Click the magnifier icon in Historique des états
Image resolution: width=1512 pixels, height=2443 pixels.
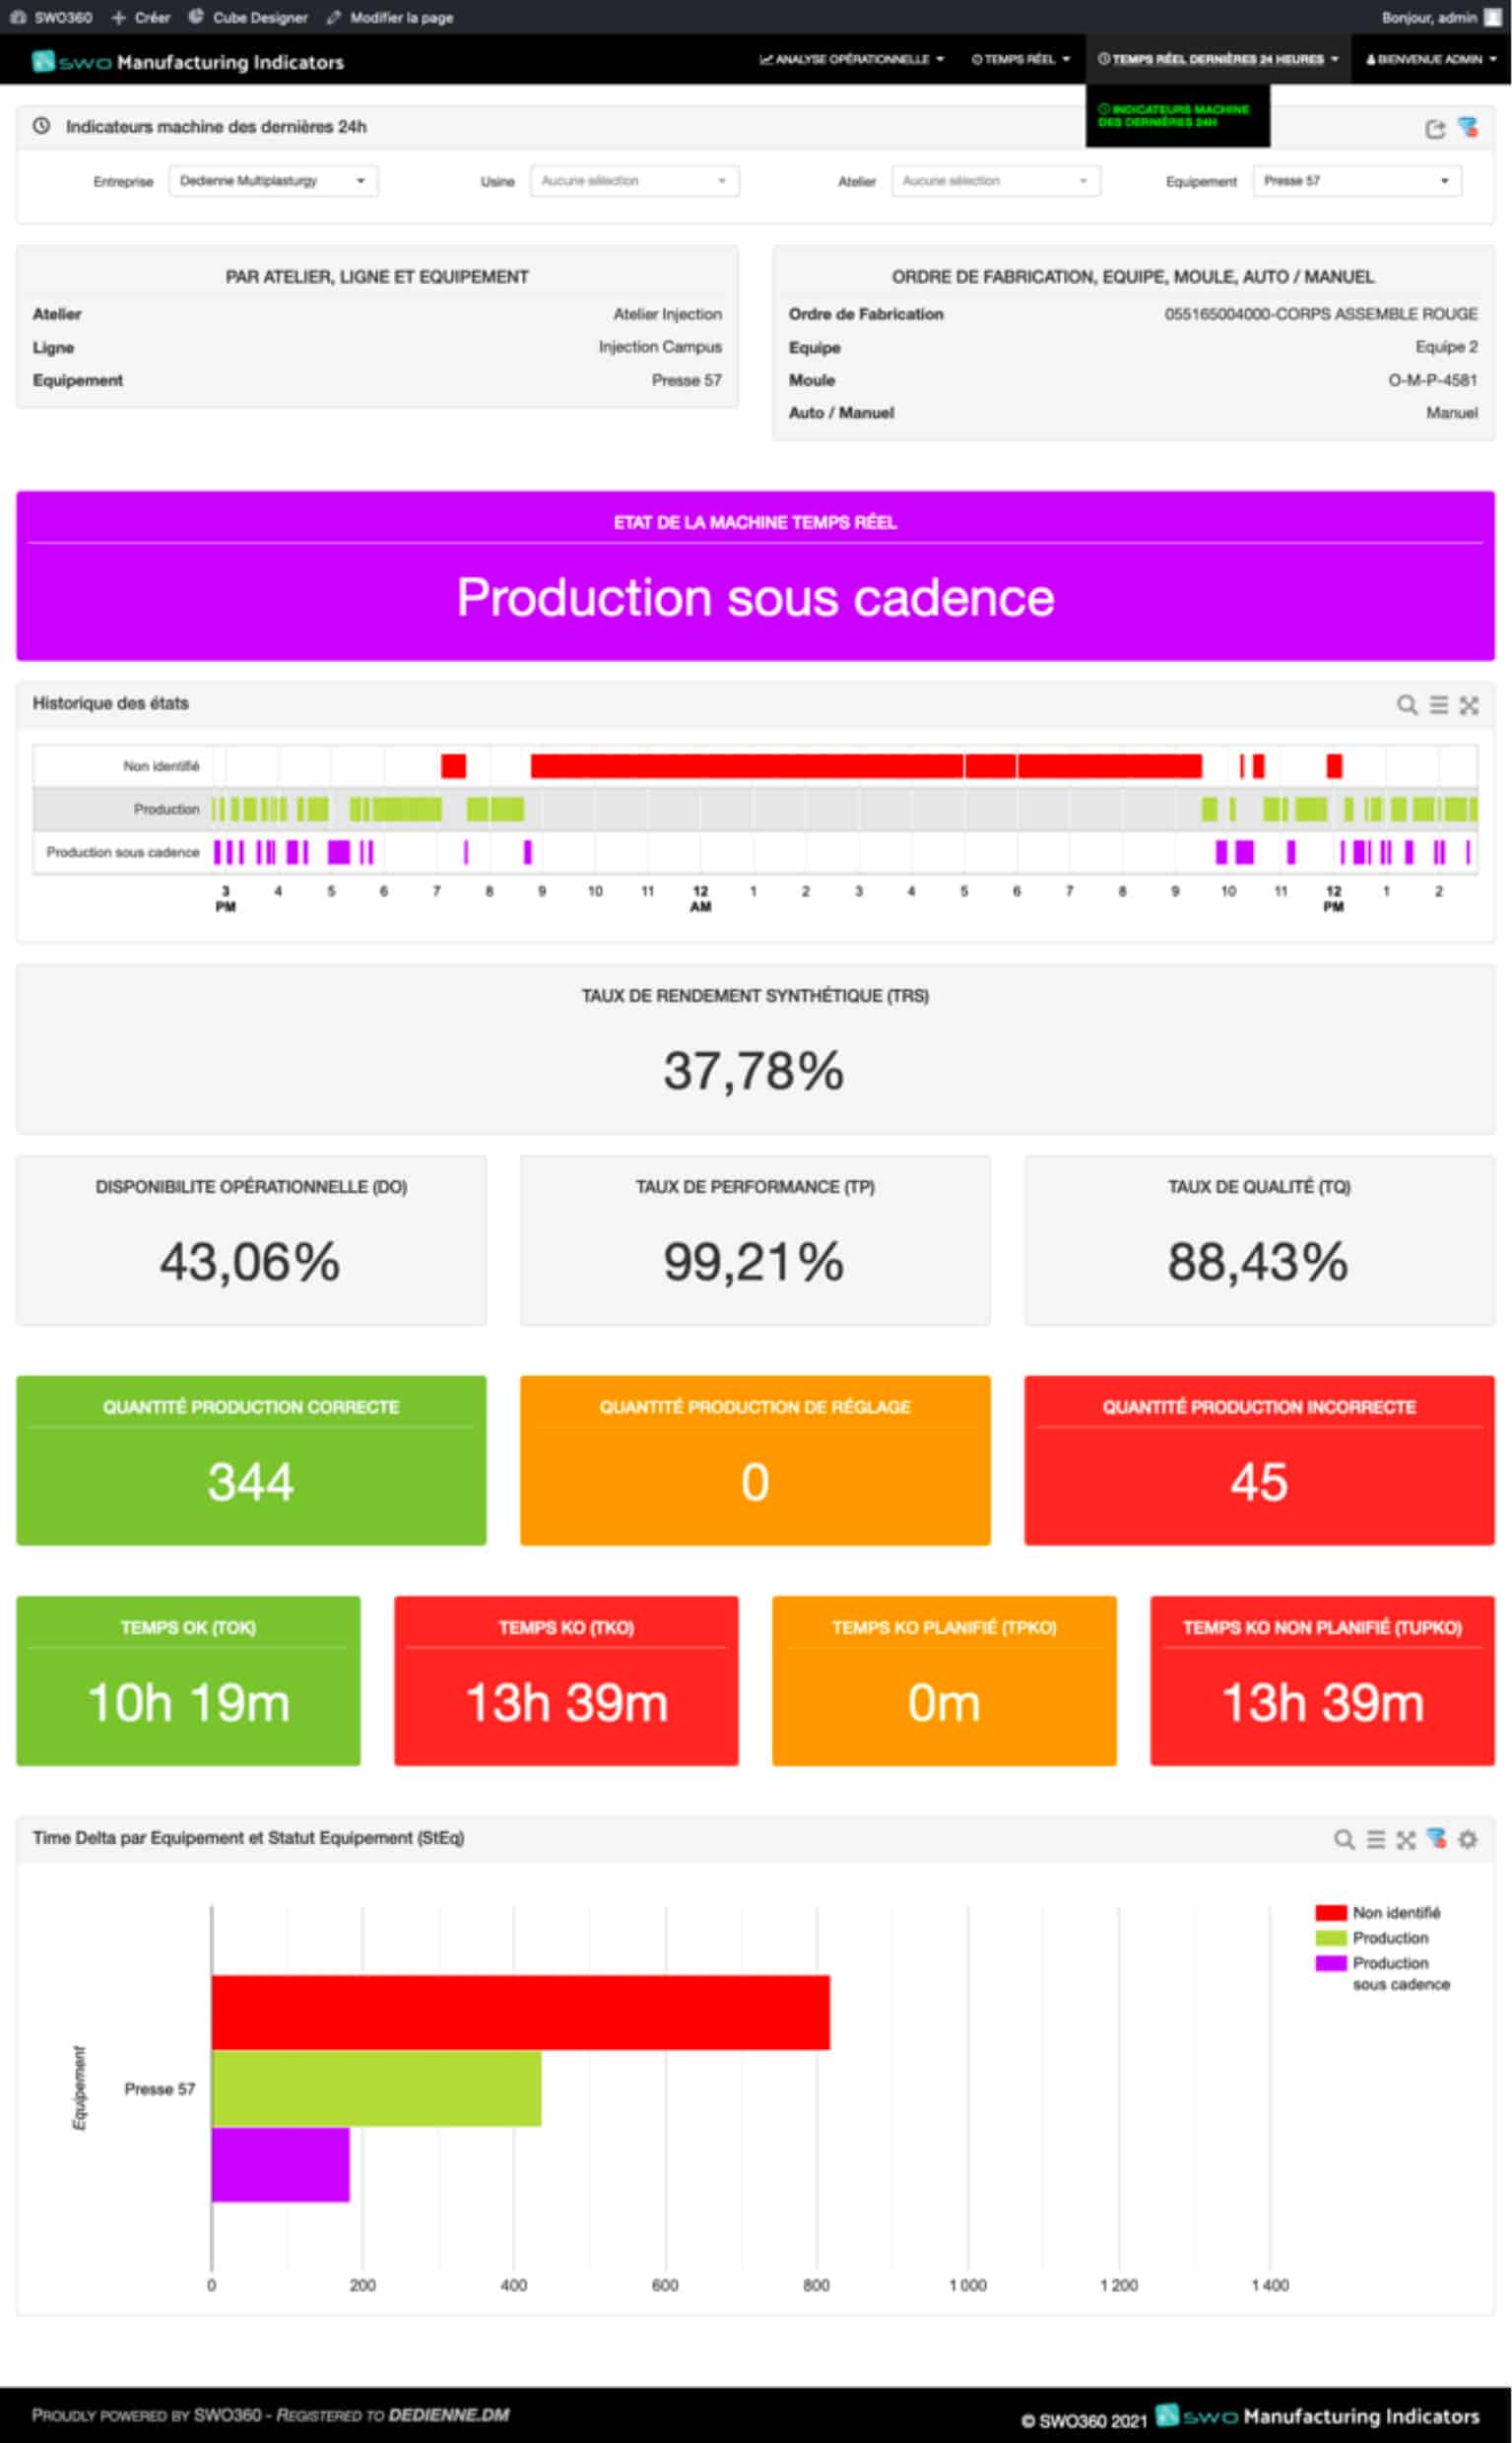1406,705
